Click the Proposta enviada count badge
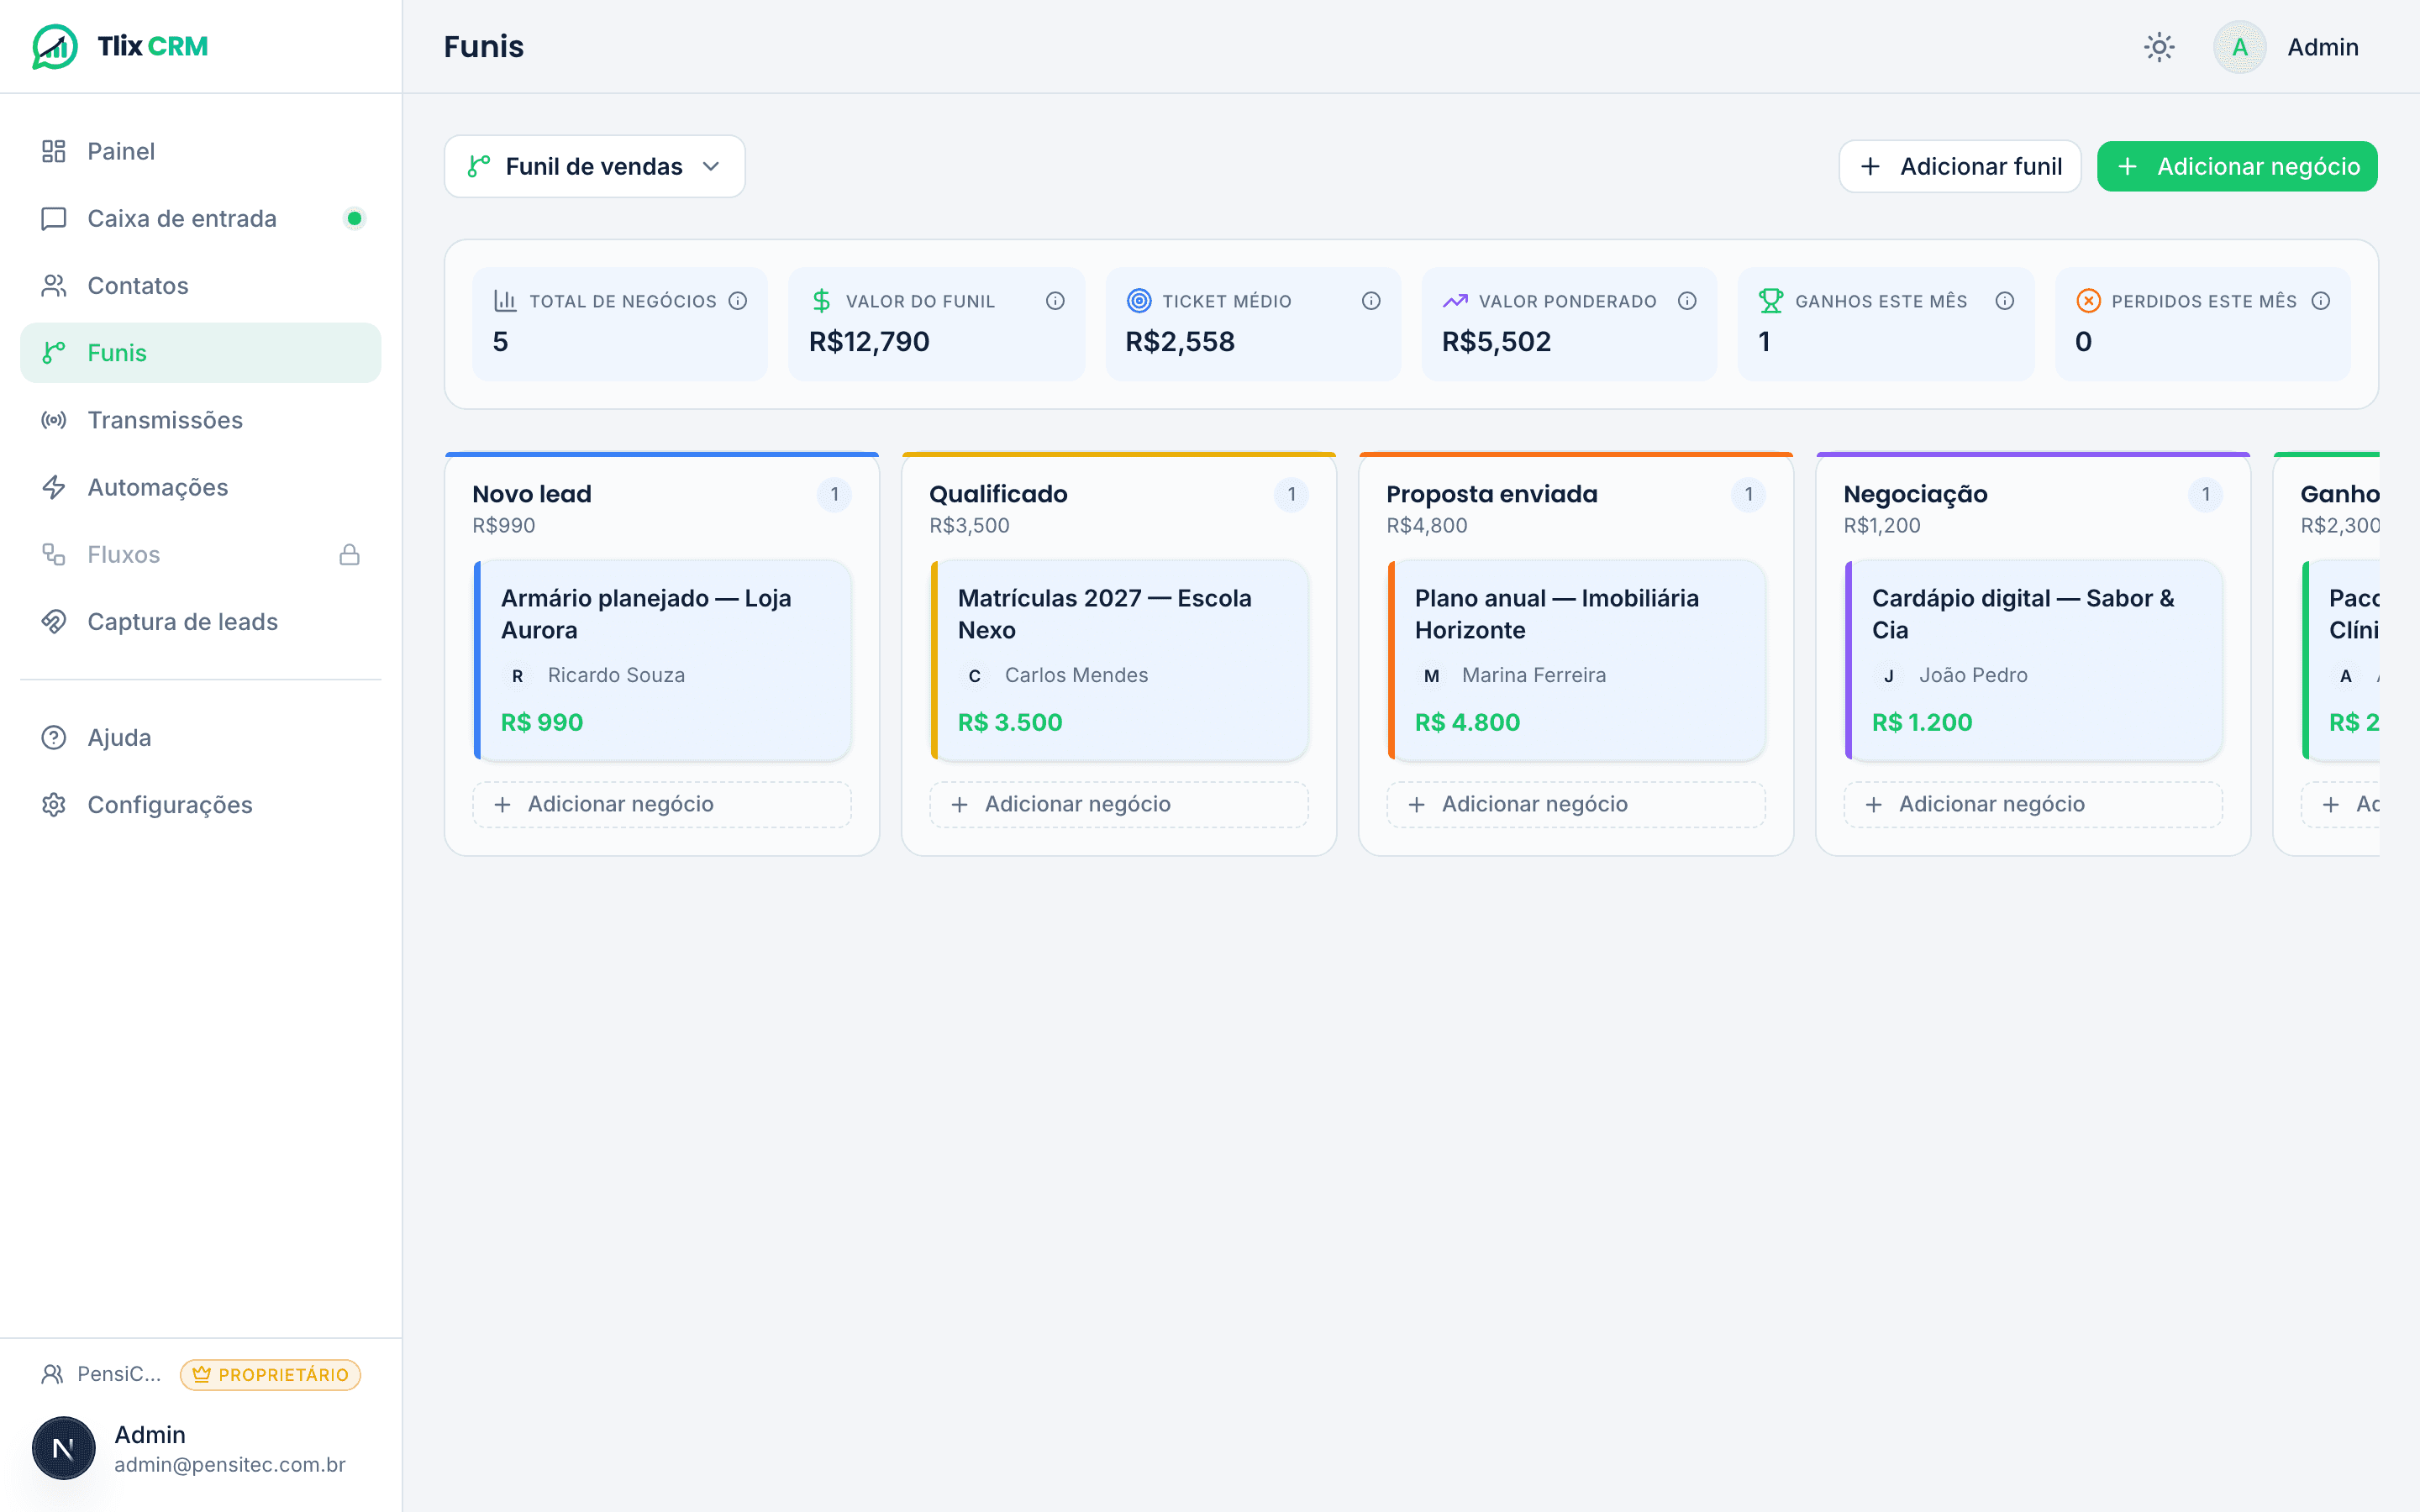Image resolution: width=2420 pixels, height=1512 pixels. click(x=1748, y=494)
